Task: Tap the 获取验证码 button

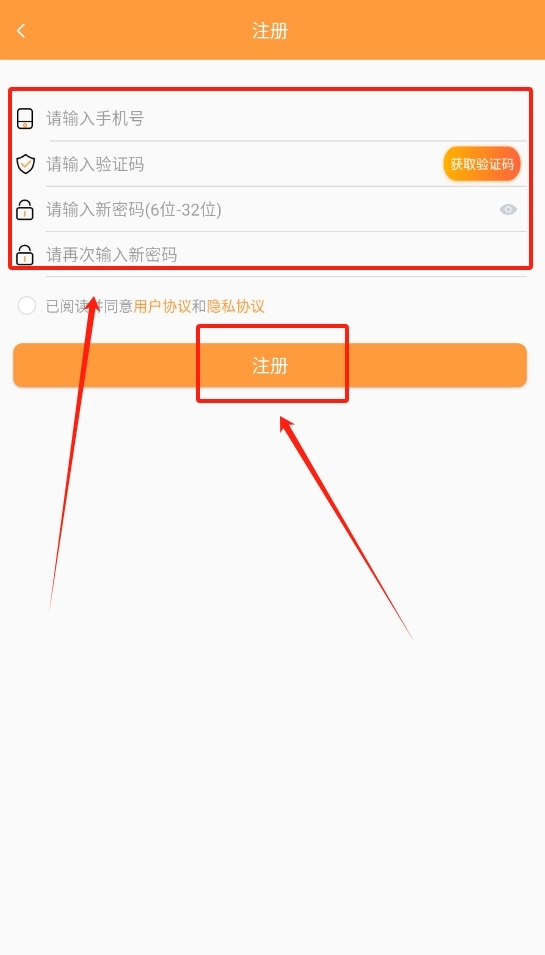Action: tap(482, 164)
